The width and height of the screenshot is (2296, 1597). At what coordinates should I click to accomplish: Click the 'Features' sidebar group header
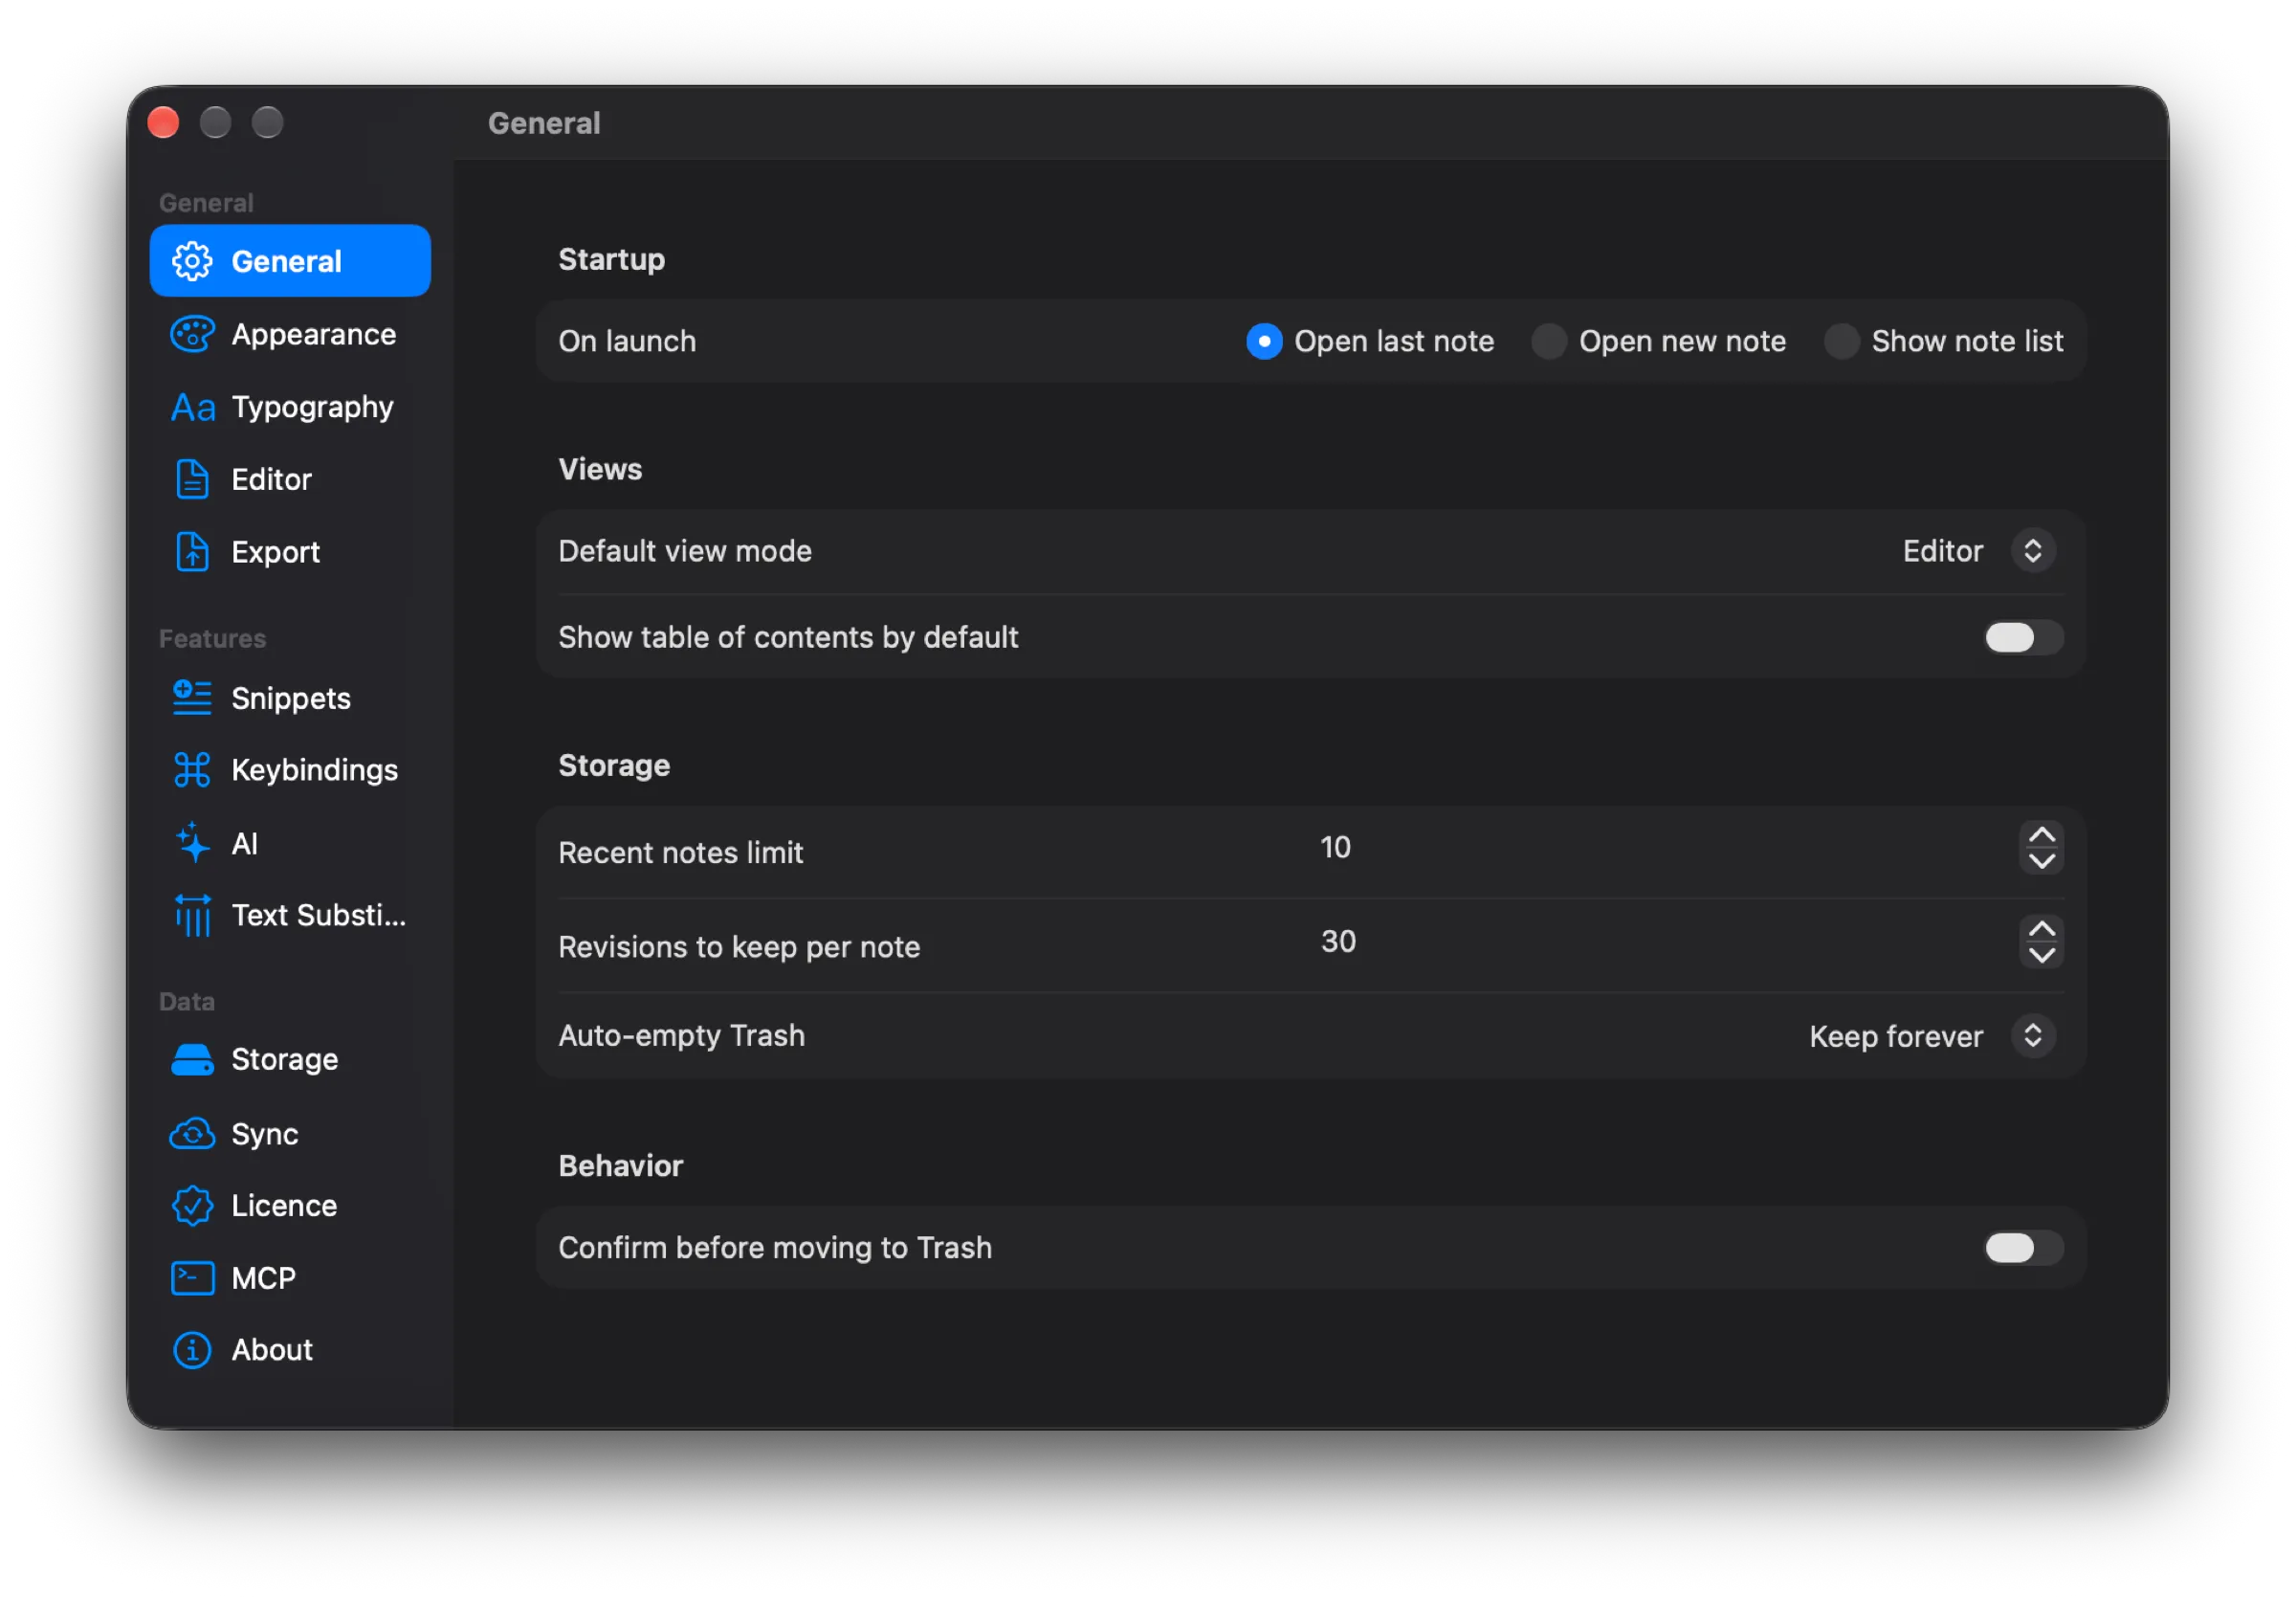point(212,639)
